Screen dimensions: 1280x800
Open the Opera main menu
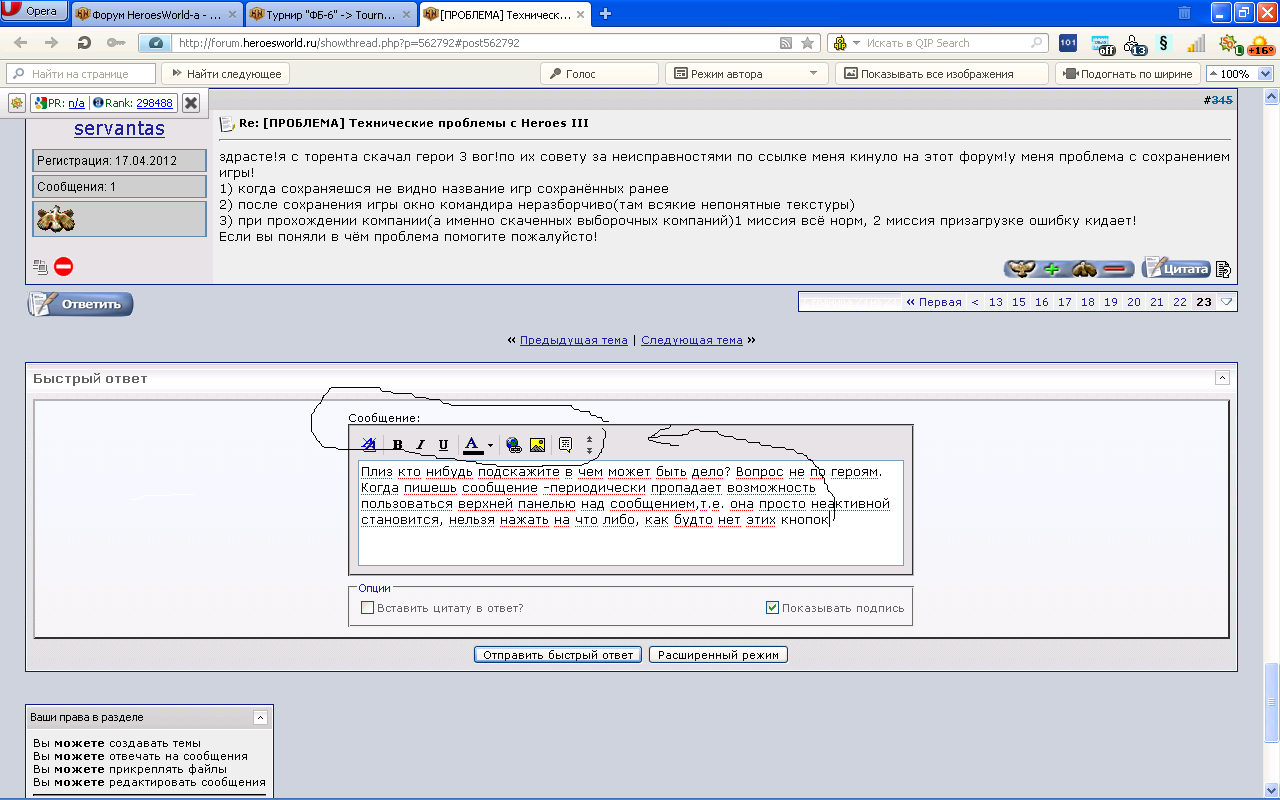[35, 12]
